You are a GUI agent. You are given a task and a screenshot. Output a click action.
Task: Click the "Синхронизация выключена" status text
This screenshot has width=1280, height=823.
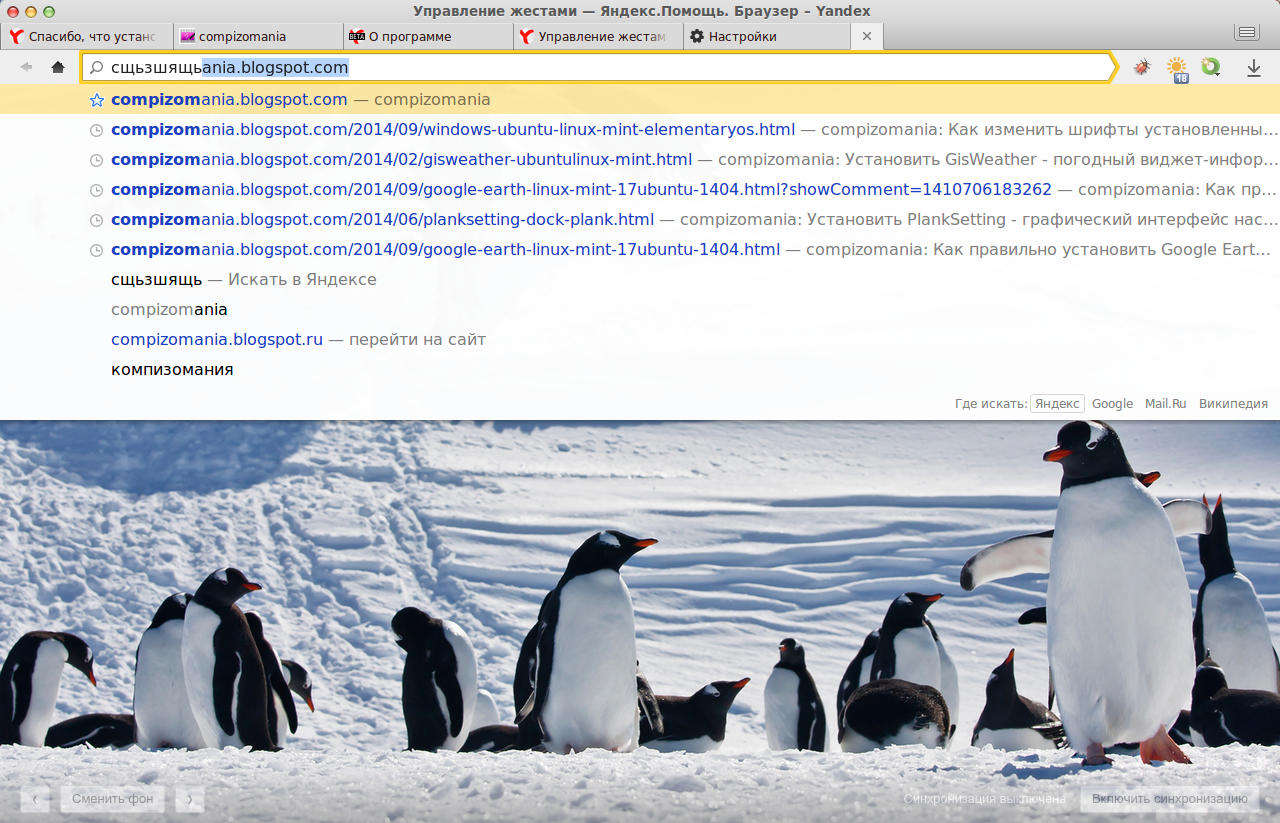pyautogui.click(x=984, y=799)
